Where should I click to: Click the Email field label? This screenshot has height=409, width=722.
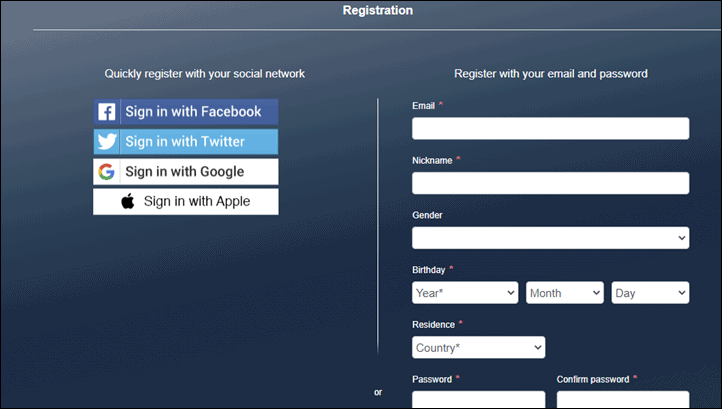tap(423, 106)
